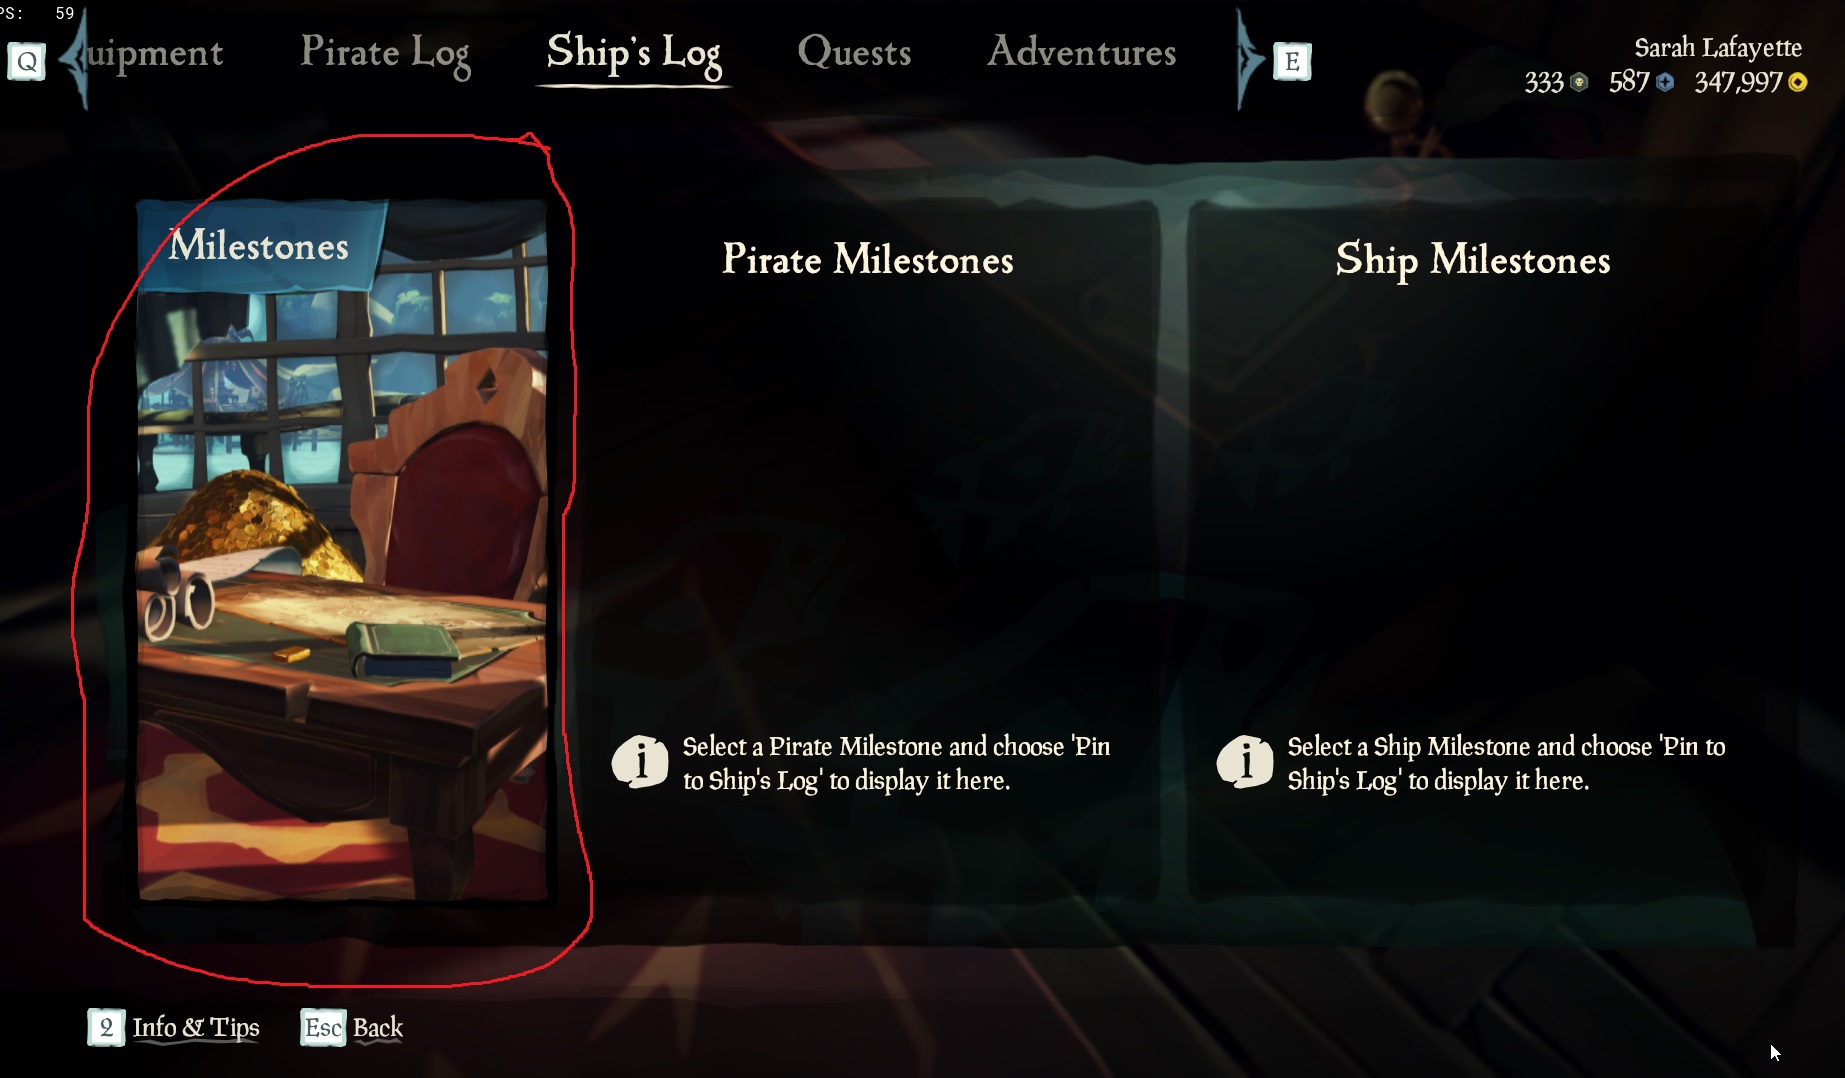
Task: Click the Q key previous-tab icon
Action: (x=27, y=62)
